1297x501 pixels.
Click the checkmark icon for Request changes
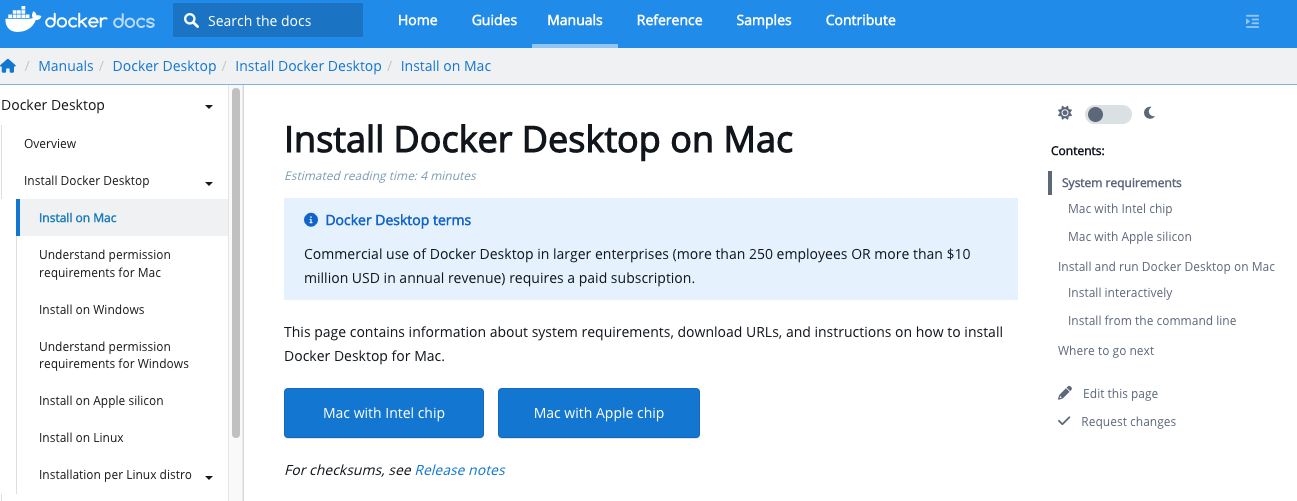pyautogui.click(x=1064, y=421)
